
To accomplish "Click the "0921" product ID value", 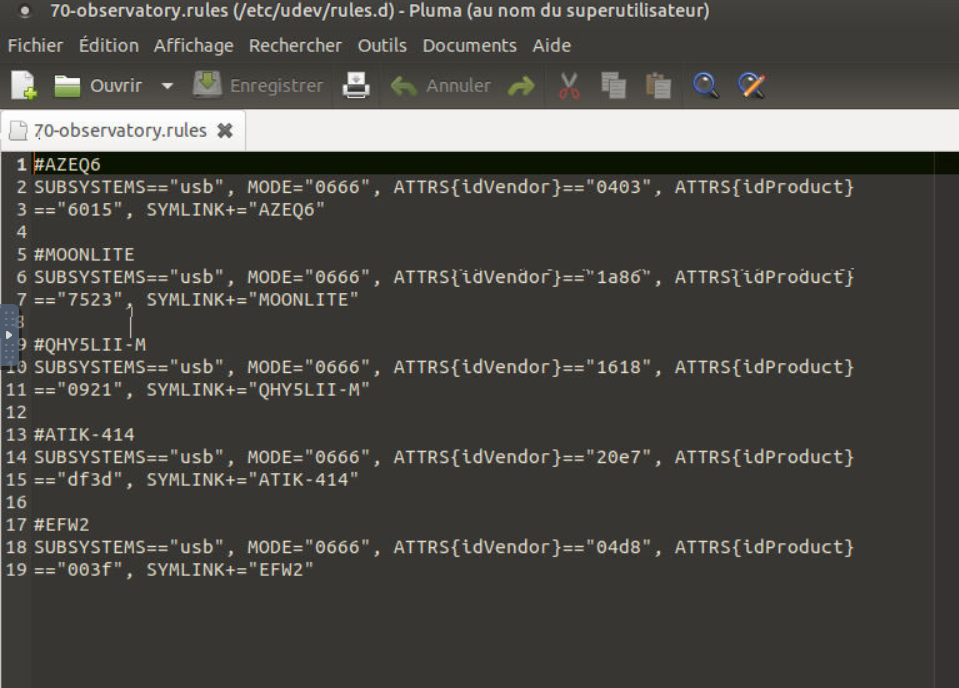I will (x=90, y=389).
